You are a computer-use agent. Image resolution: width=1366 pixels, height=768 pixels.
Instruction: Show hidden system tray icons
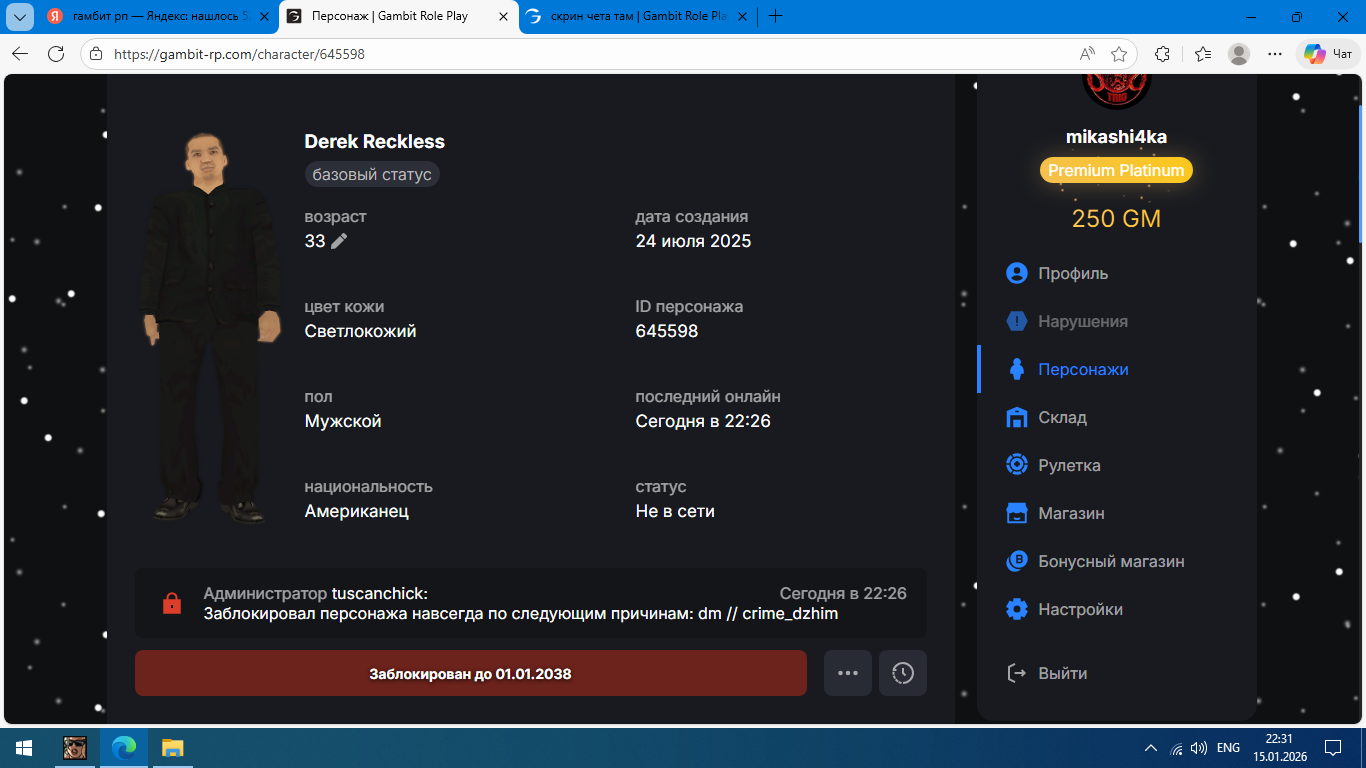pos(1151,748)
